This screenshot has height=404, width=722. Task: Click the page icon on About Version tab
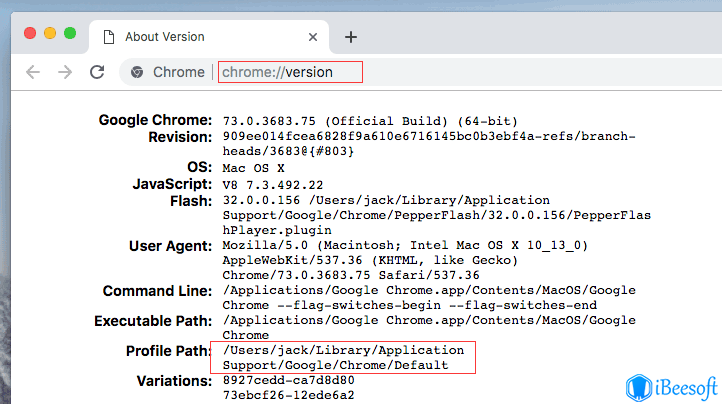point(109,37)
